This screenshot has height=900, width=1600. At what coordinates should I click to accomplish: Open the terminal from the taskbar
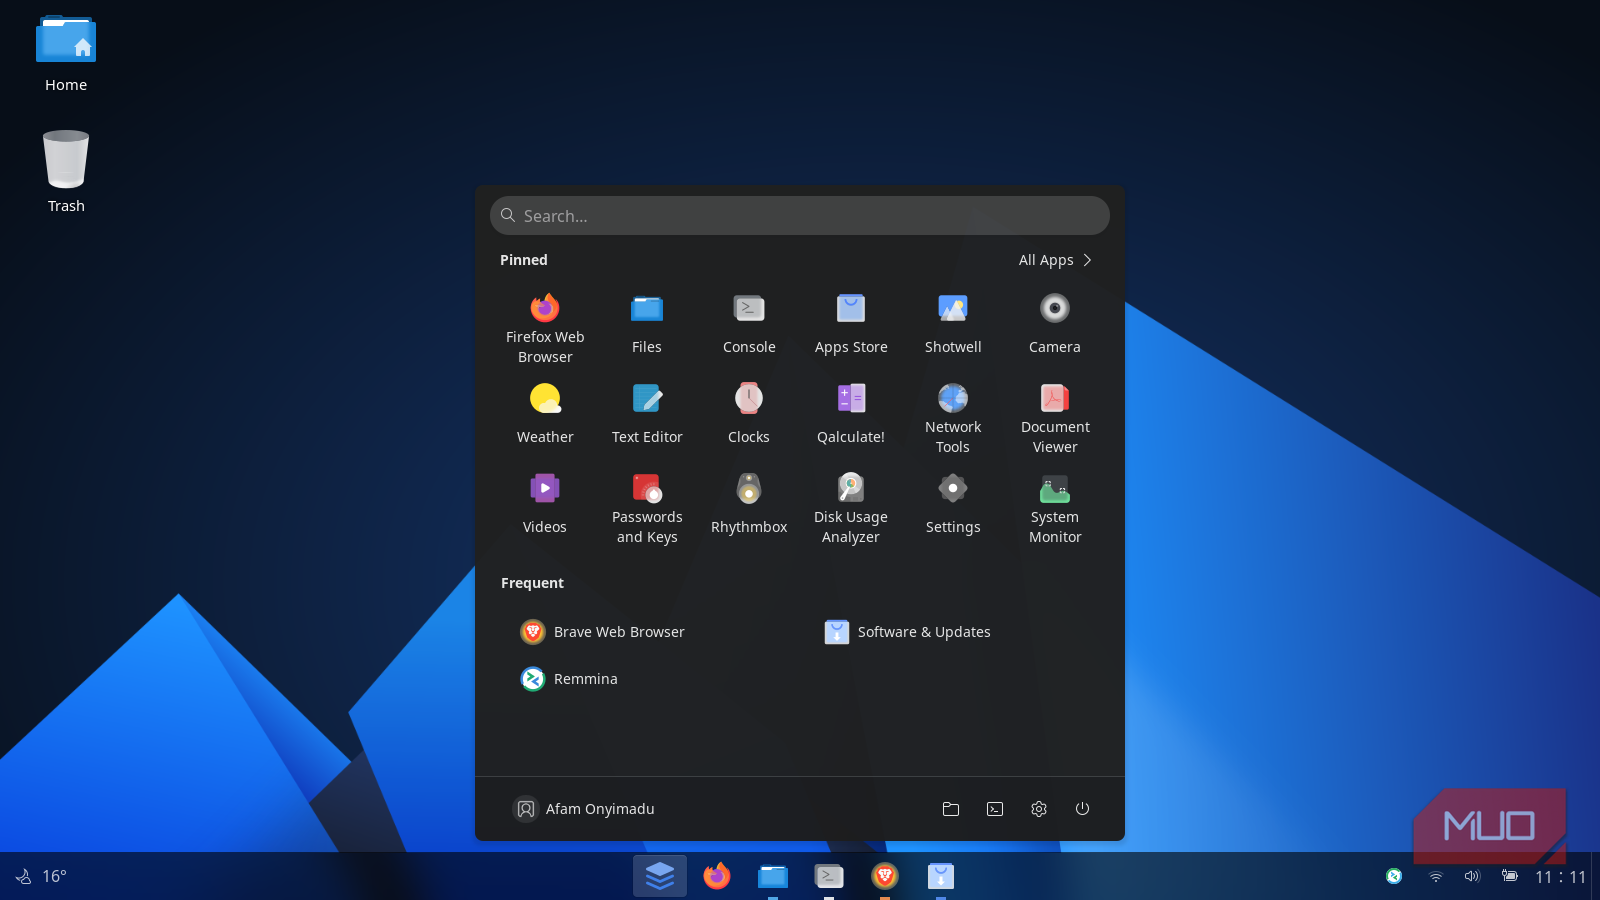(829, 877)
